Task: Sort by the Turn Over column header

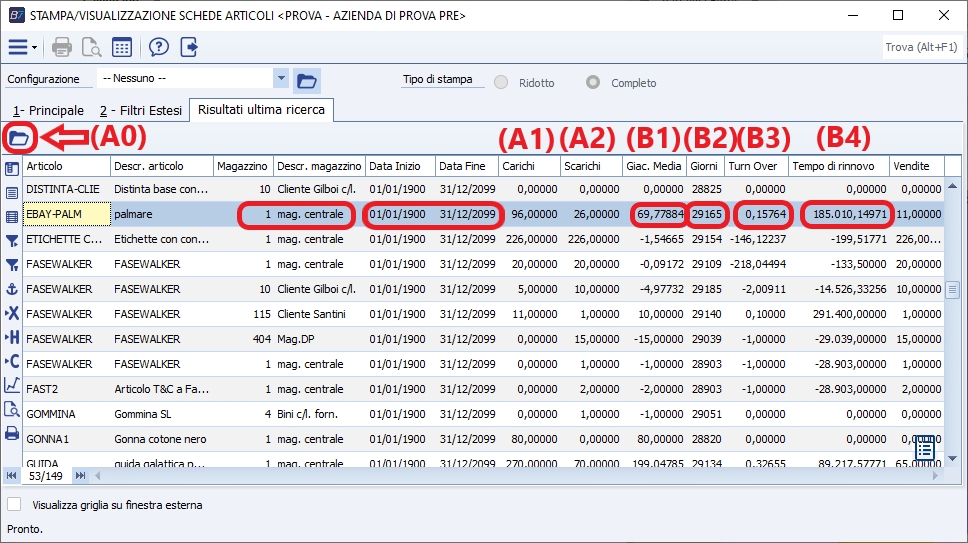Action: click(755, 166)
